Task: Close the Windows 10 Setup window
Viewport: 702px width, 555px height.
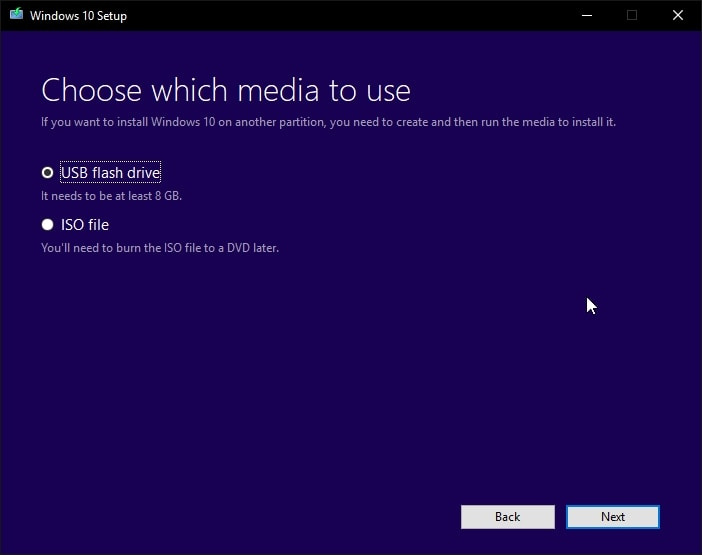Action: pos(678,15)
